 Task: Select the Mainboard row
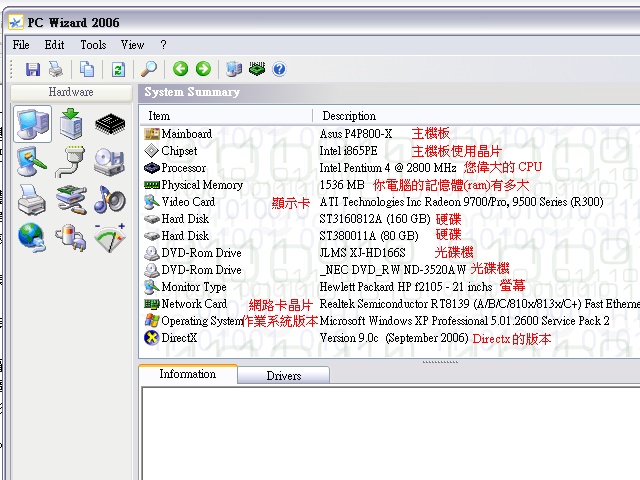coord(390,133)
